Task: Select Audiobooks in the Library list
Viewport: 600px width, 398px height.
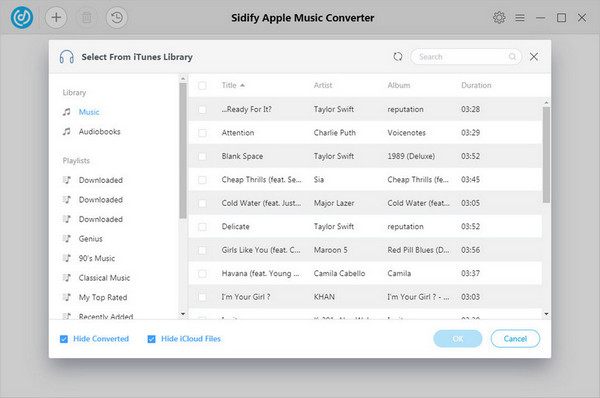Action: click(x=99, y=132)
